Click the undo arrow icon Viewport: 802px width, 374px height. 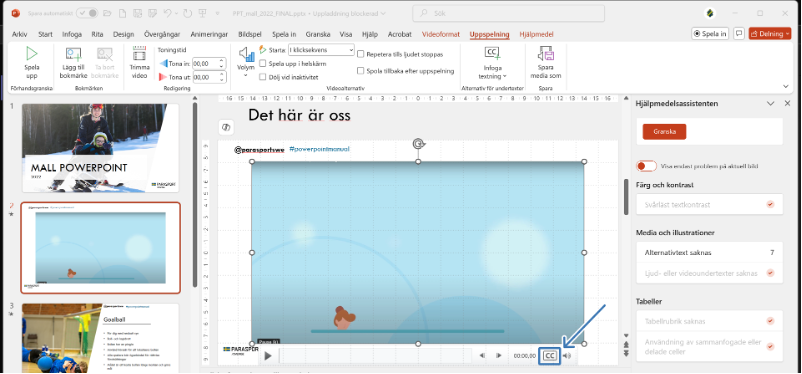pyautogui.click(x=167, y=13)
